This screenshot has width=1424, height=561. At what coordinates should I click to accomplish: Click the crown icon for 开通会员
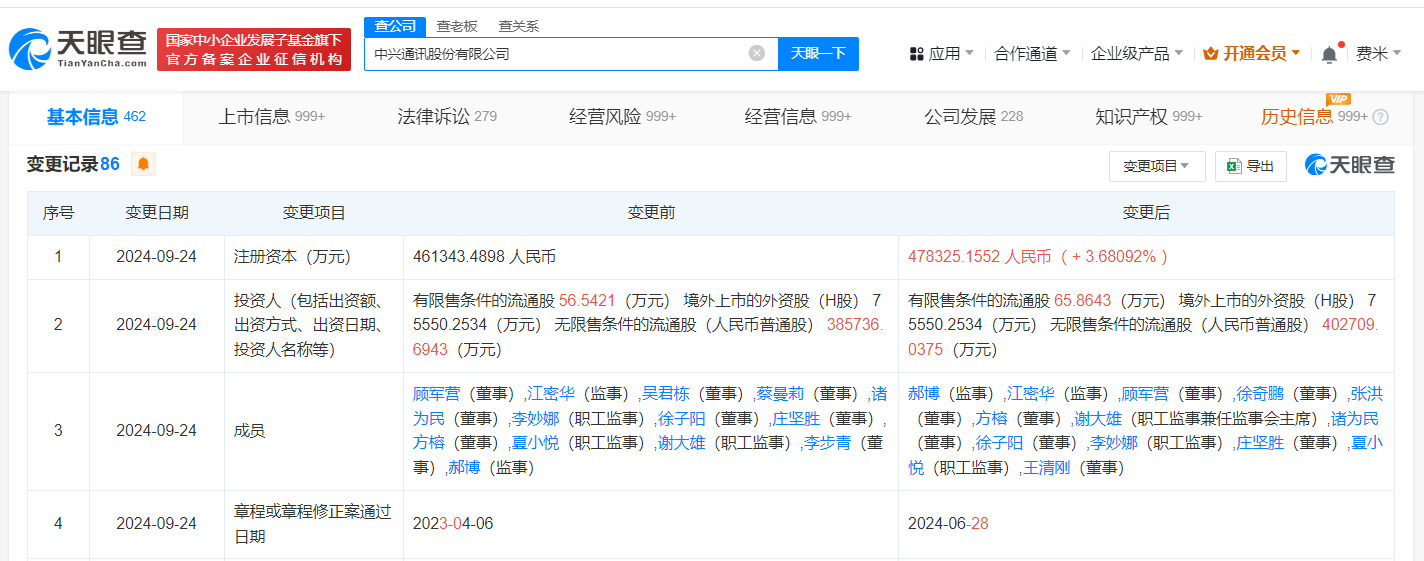coord(1210,54)
